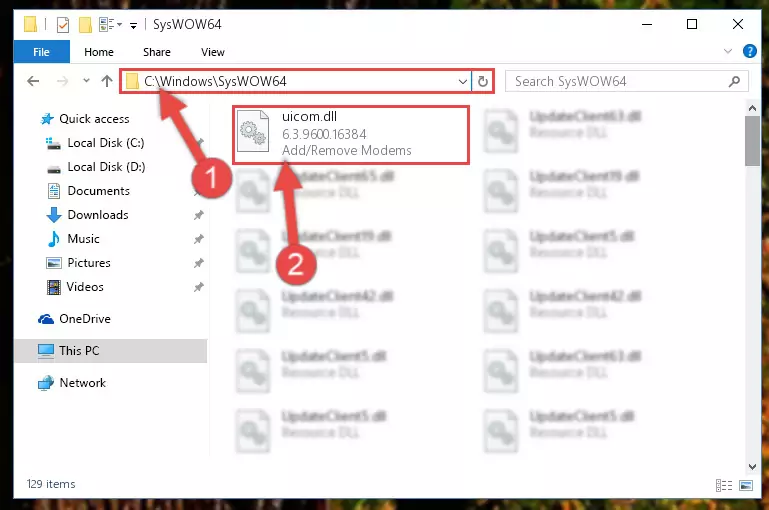Select the uicom.dll file name
The width and height of the screenshot is (769, 510).
[309, 117]
